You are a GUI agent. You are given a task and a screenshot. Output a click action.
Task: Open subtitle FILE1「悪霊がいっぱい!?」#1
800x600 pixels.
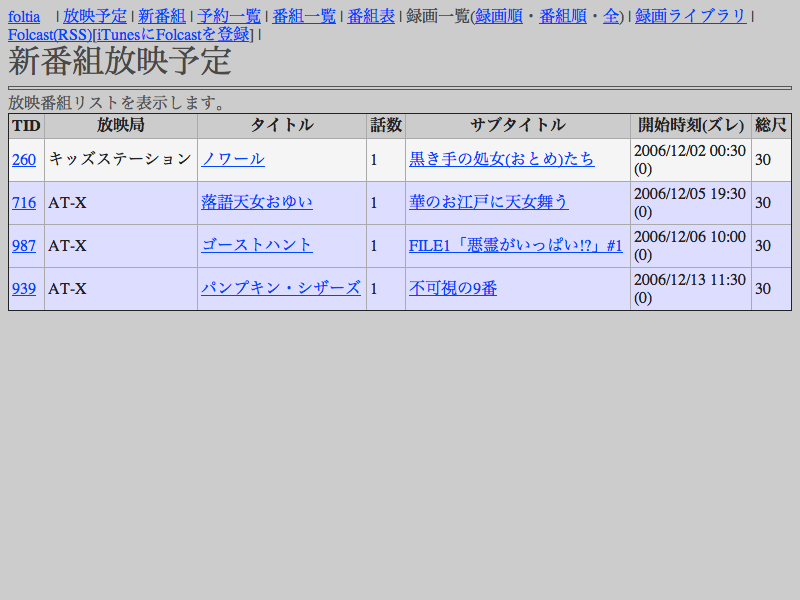click(x=515, y=246)
